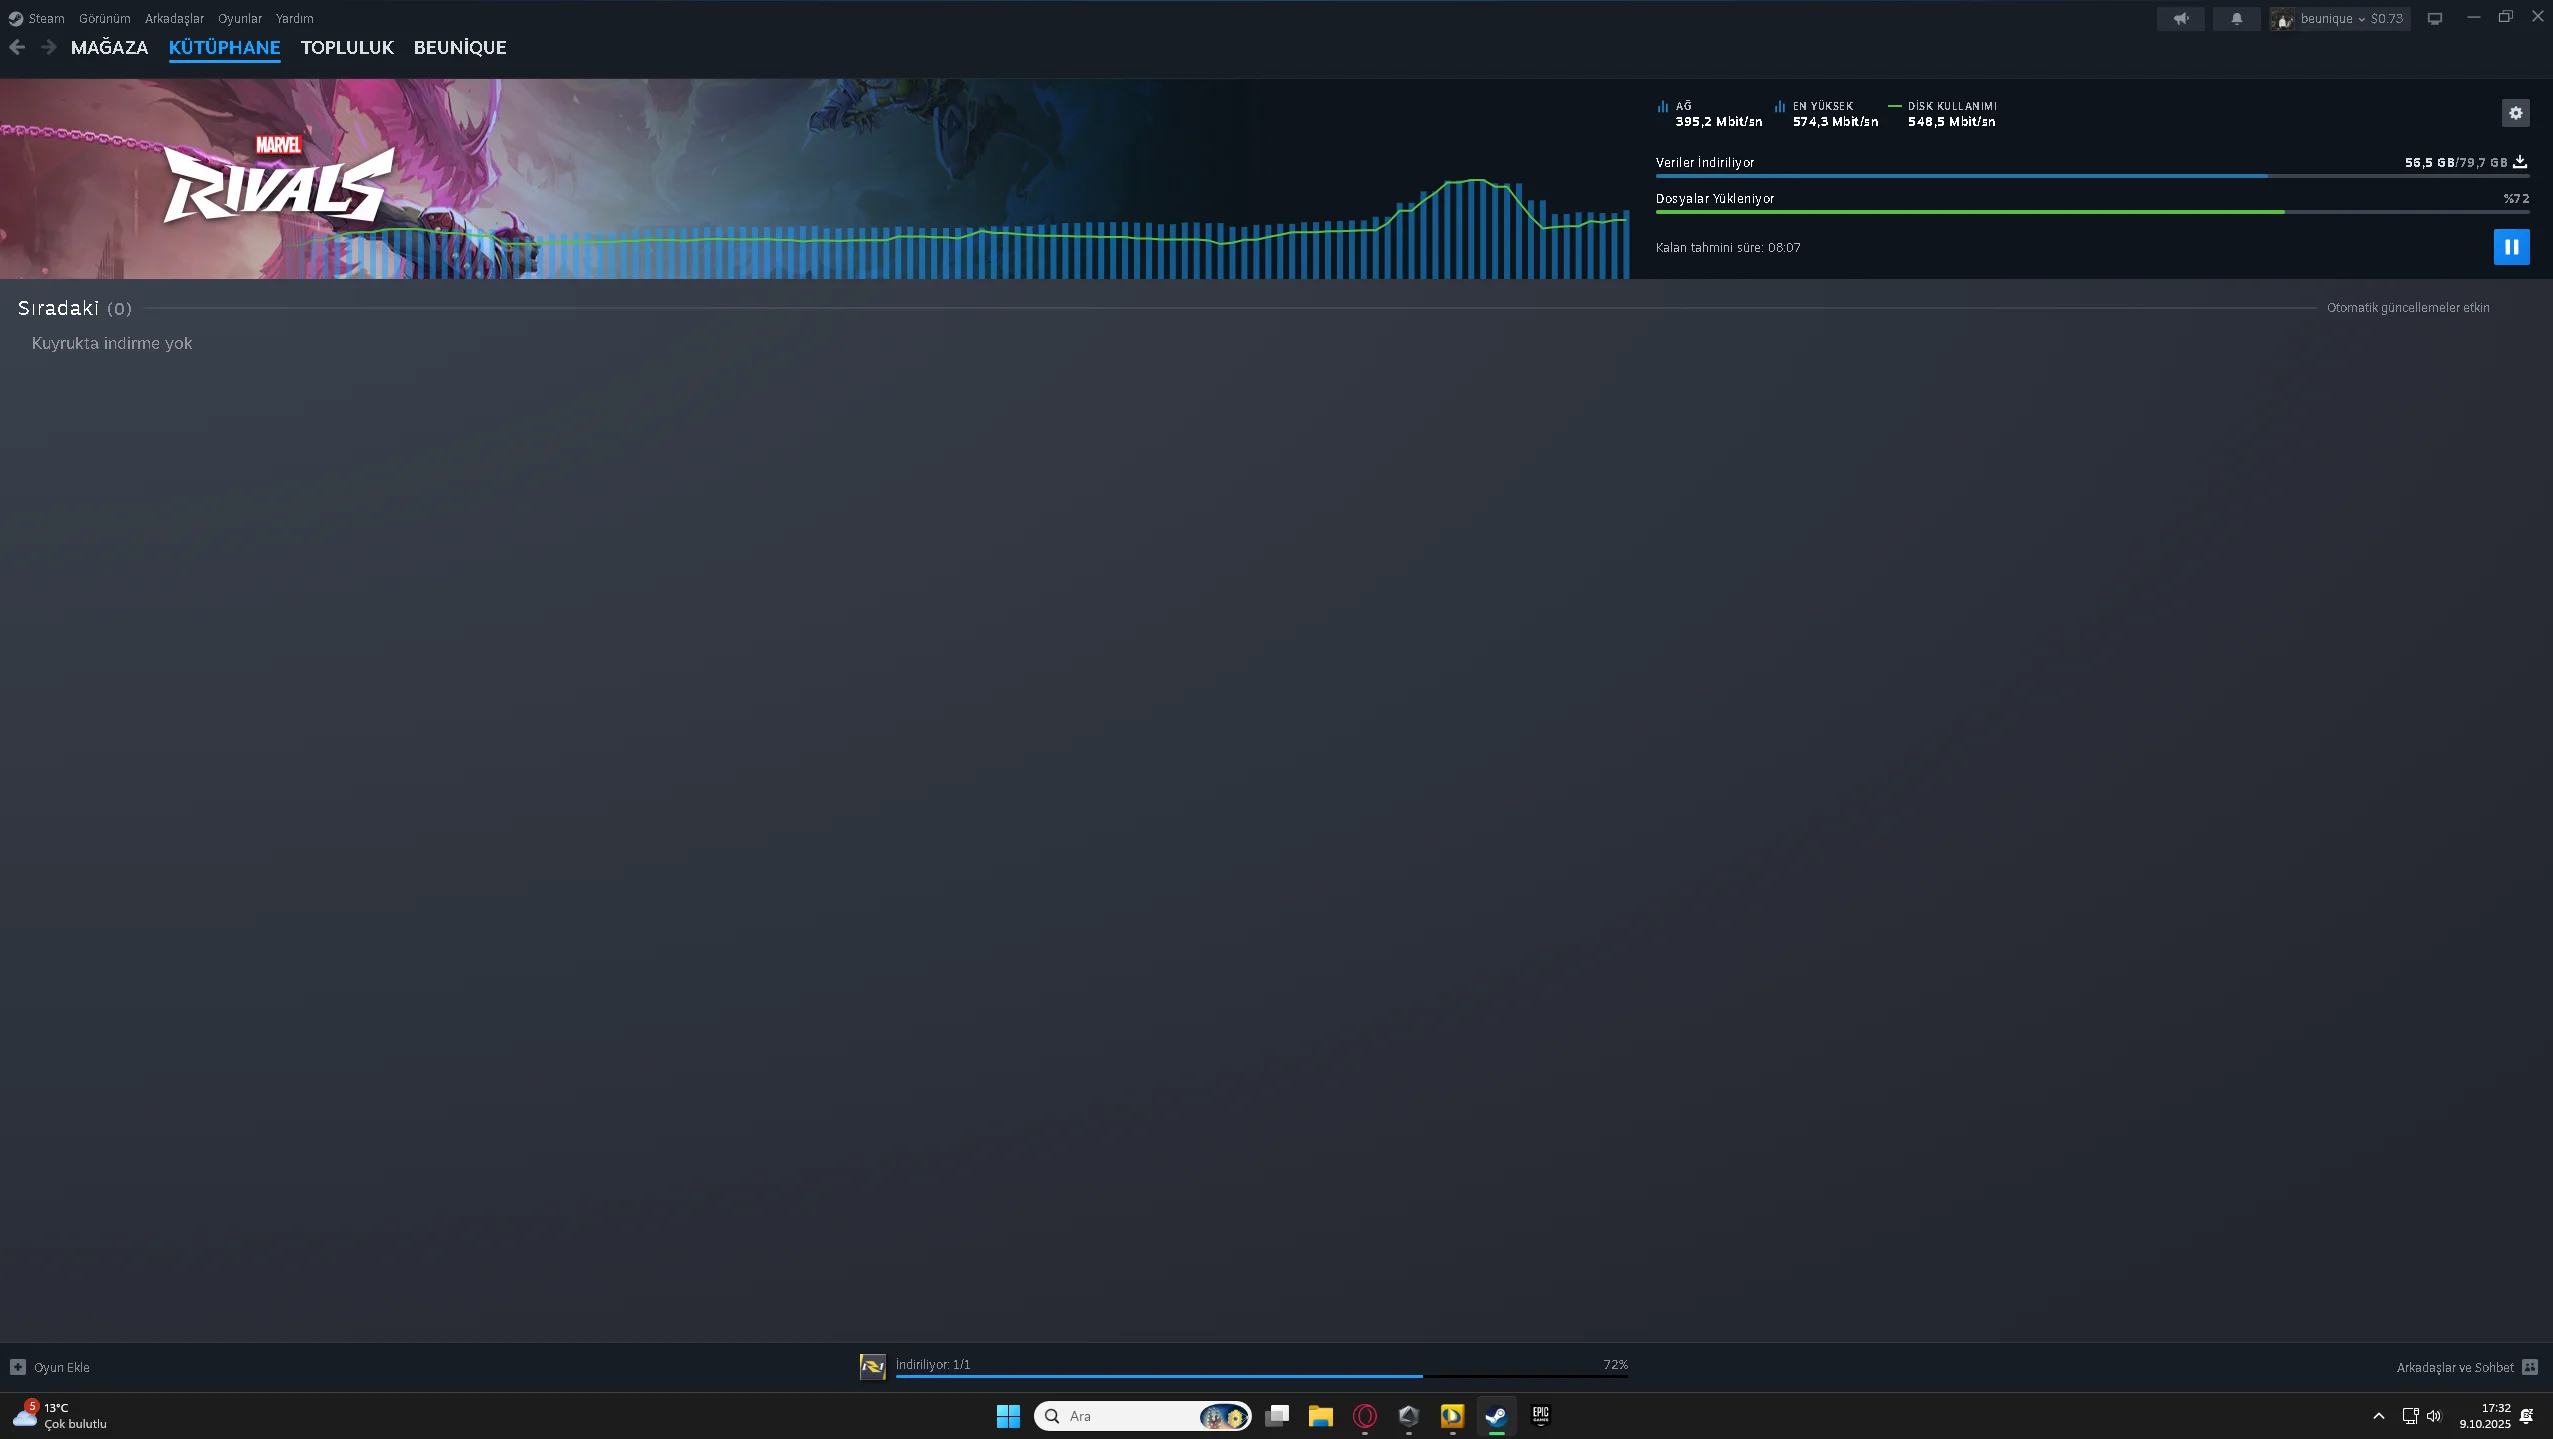The image size is (2553, 1439).
Task: Open download settings gear icon
Action: click(2515, 113)
